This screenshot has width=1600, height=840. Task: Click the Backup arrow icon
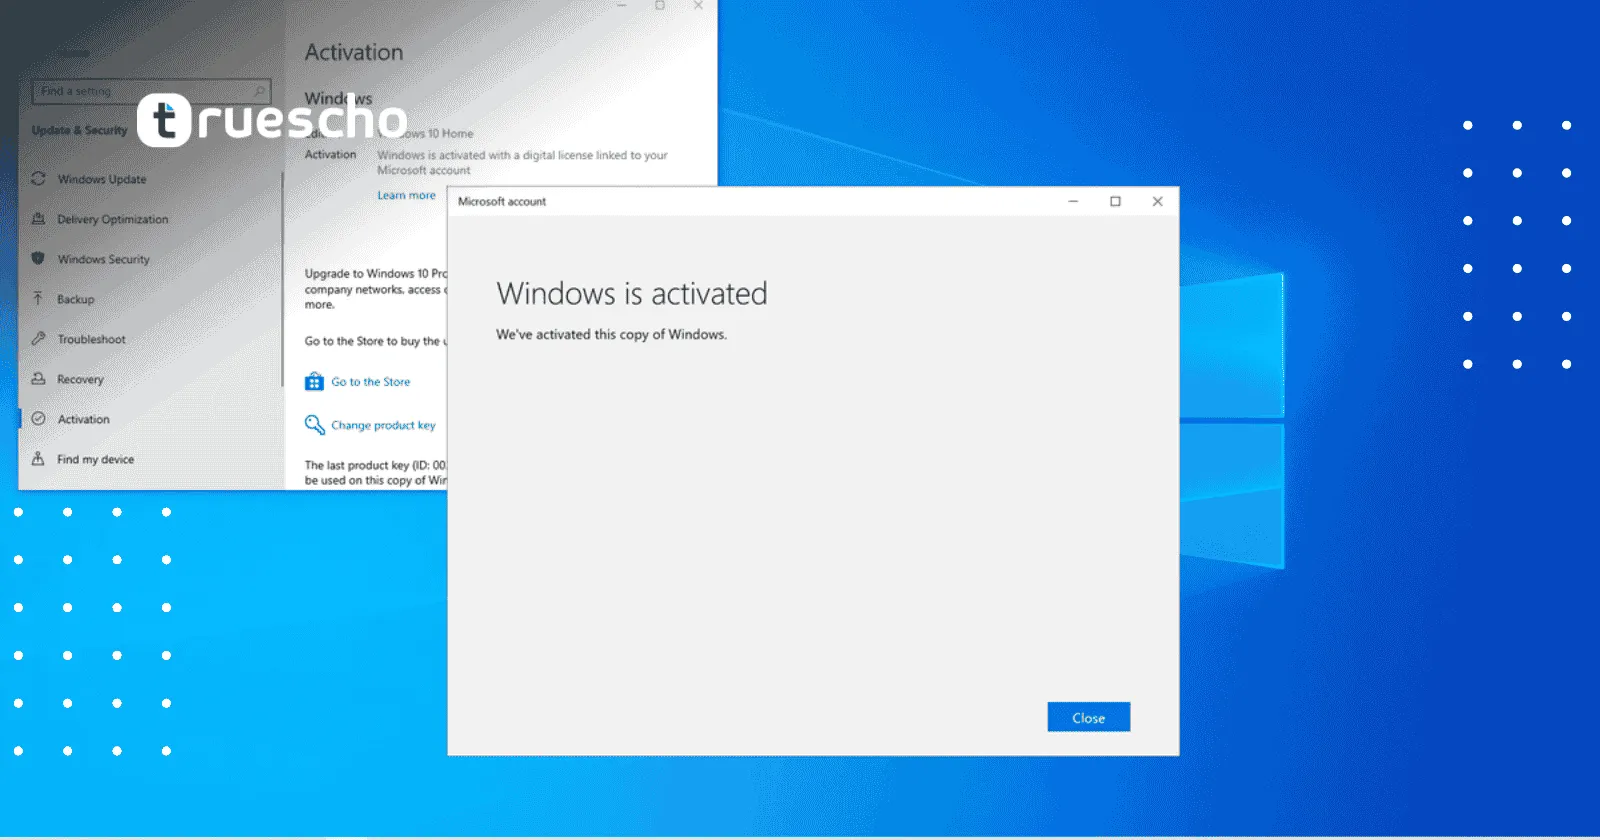(x=38, y=299)
